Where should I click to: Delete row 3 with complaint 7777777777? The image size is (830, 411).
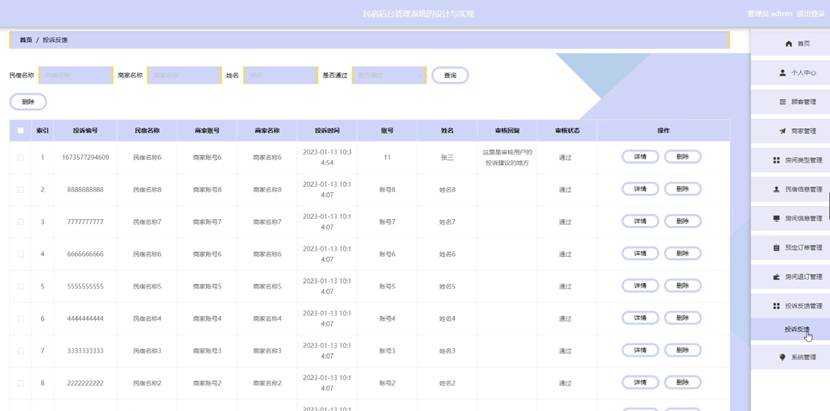[x=683, y=221]
